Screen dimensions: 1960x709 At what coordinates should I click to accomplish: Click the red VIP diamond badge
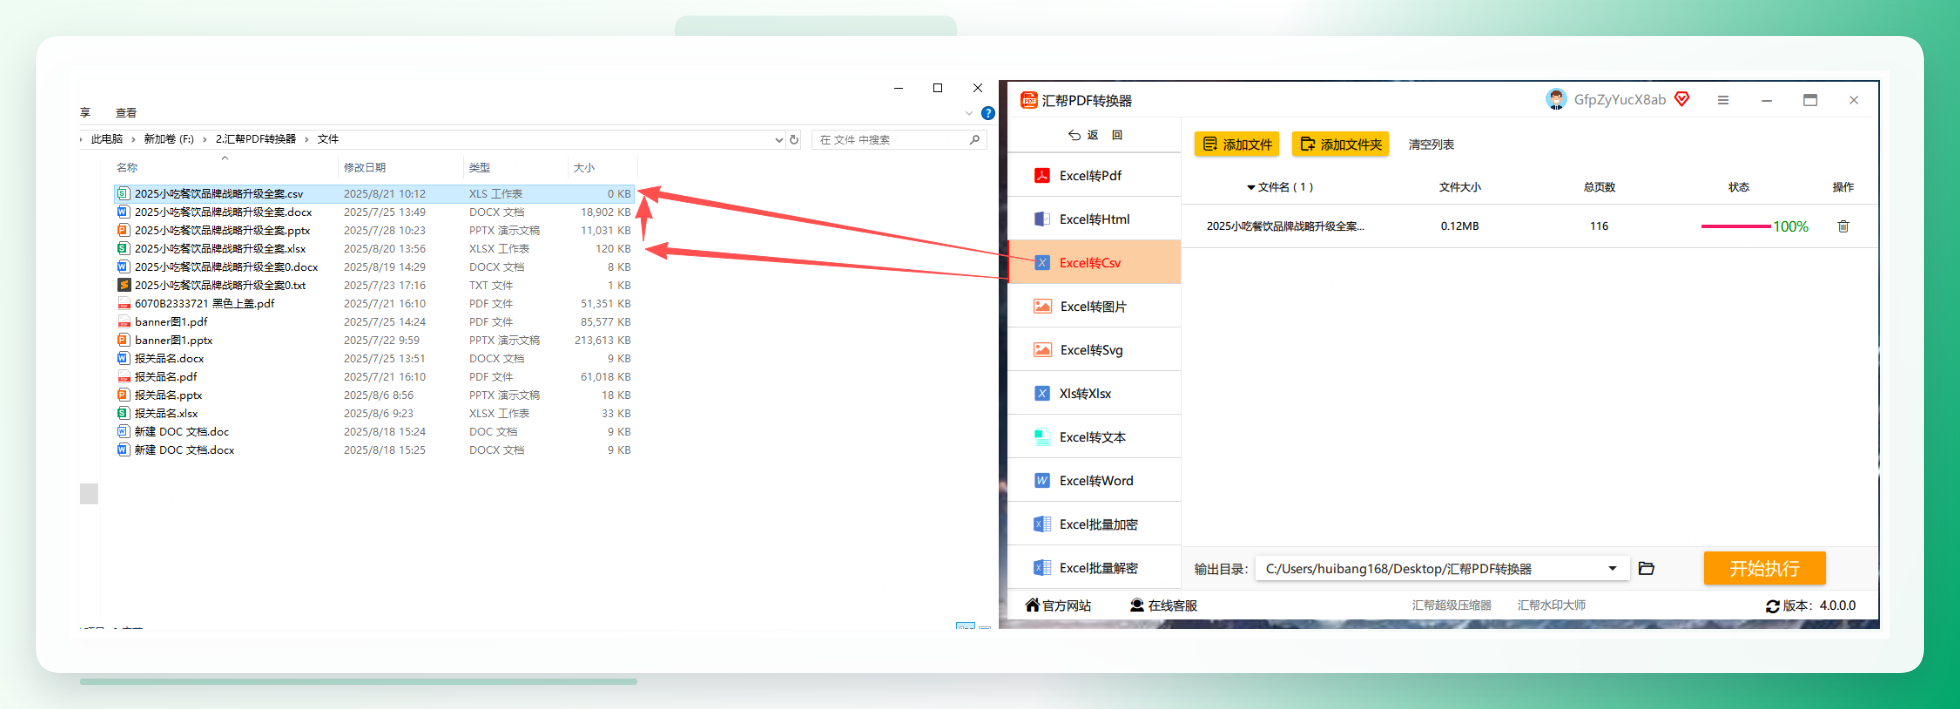tap(1682, 99)
